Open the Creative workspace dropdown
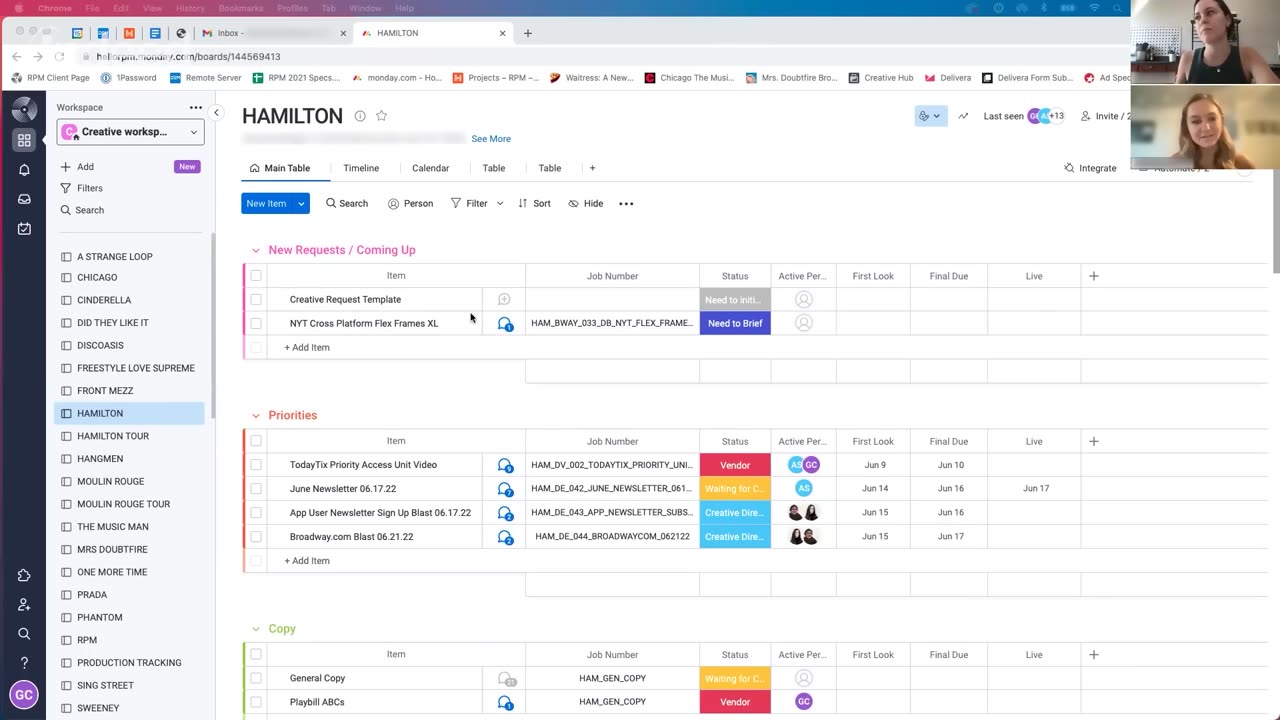Screen dimensions: 1280x720 (x=130, y=132)
